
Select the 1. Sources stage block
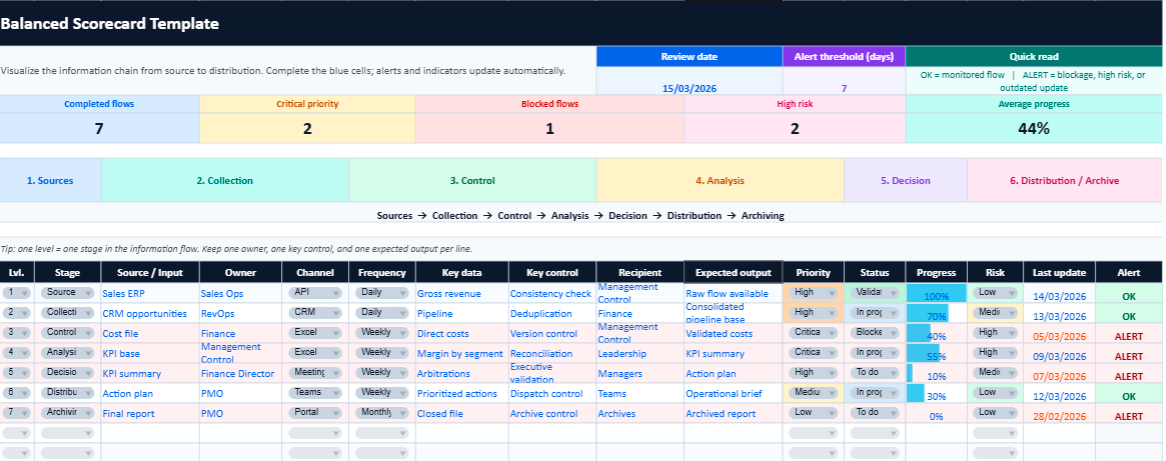[50, 181]
